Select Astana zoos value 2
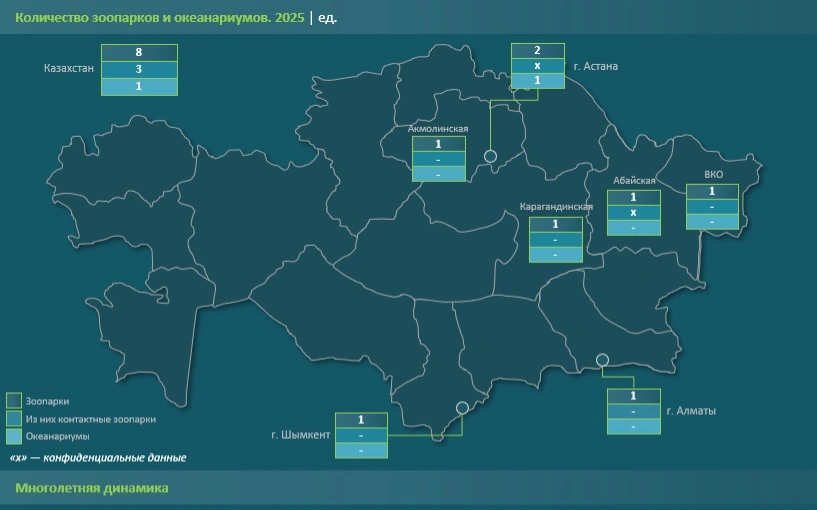 (x=537, y=51)
